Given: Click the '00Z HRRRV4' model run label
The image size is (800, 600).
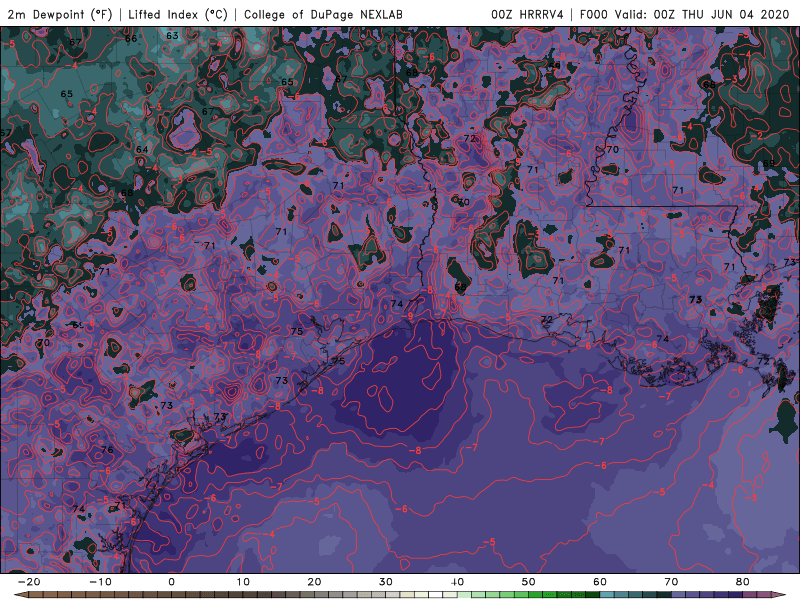Looking at the screenshot, I should (x=528, y=14).
